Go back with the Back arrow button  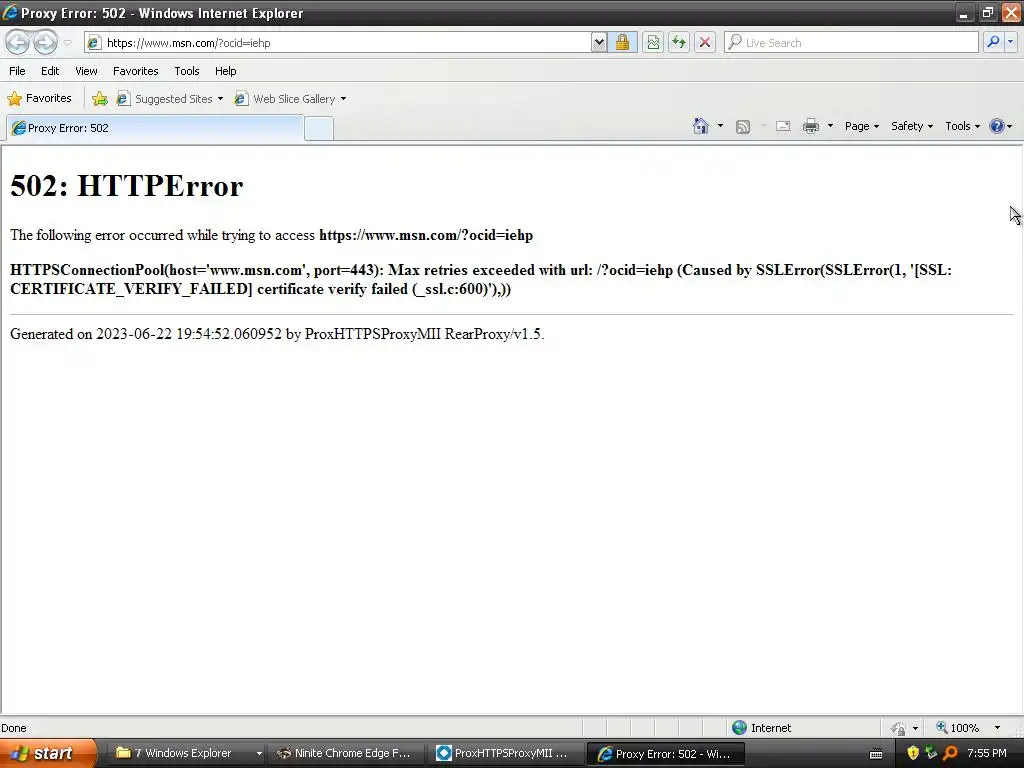[x=17, y=42]
